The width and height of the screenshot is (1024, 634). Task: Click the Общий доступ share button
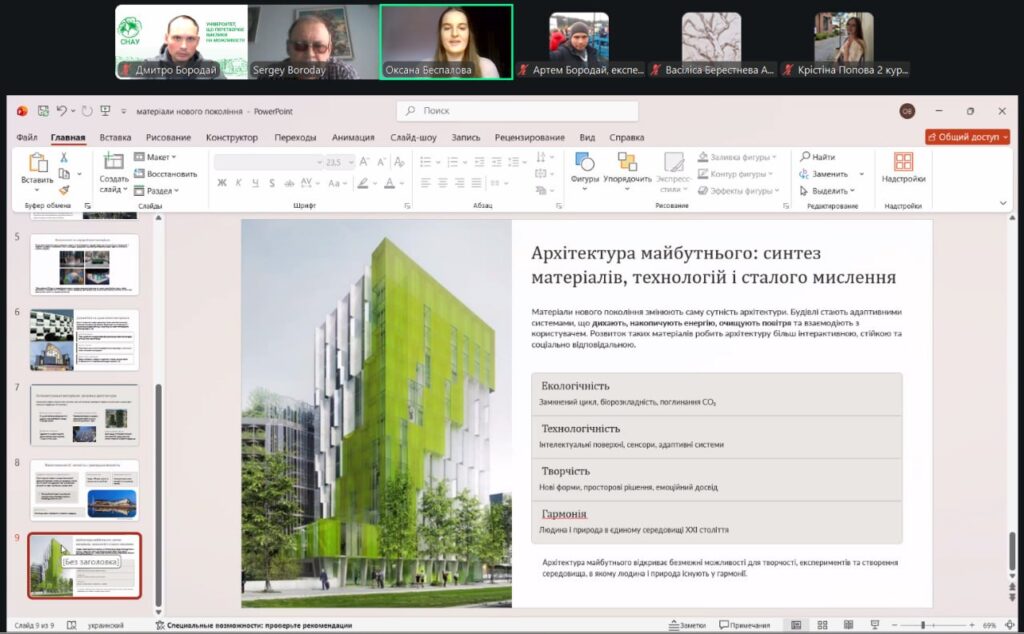click(966, 137)
